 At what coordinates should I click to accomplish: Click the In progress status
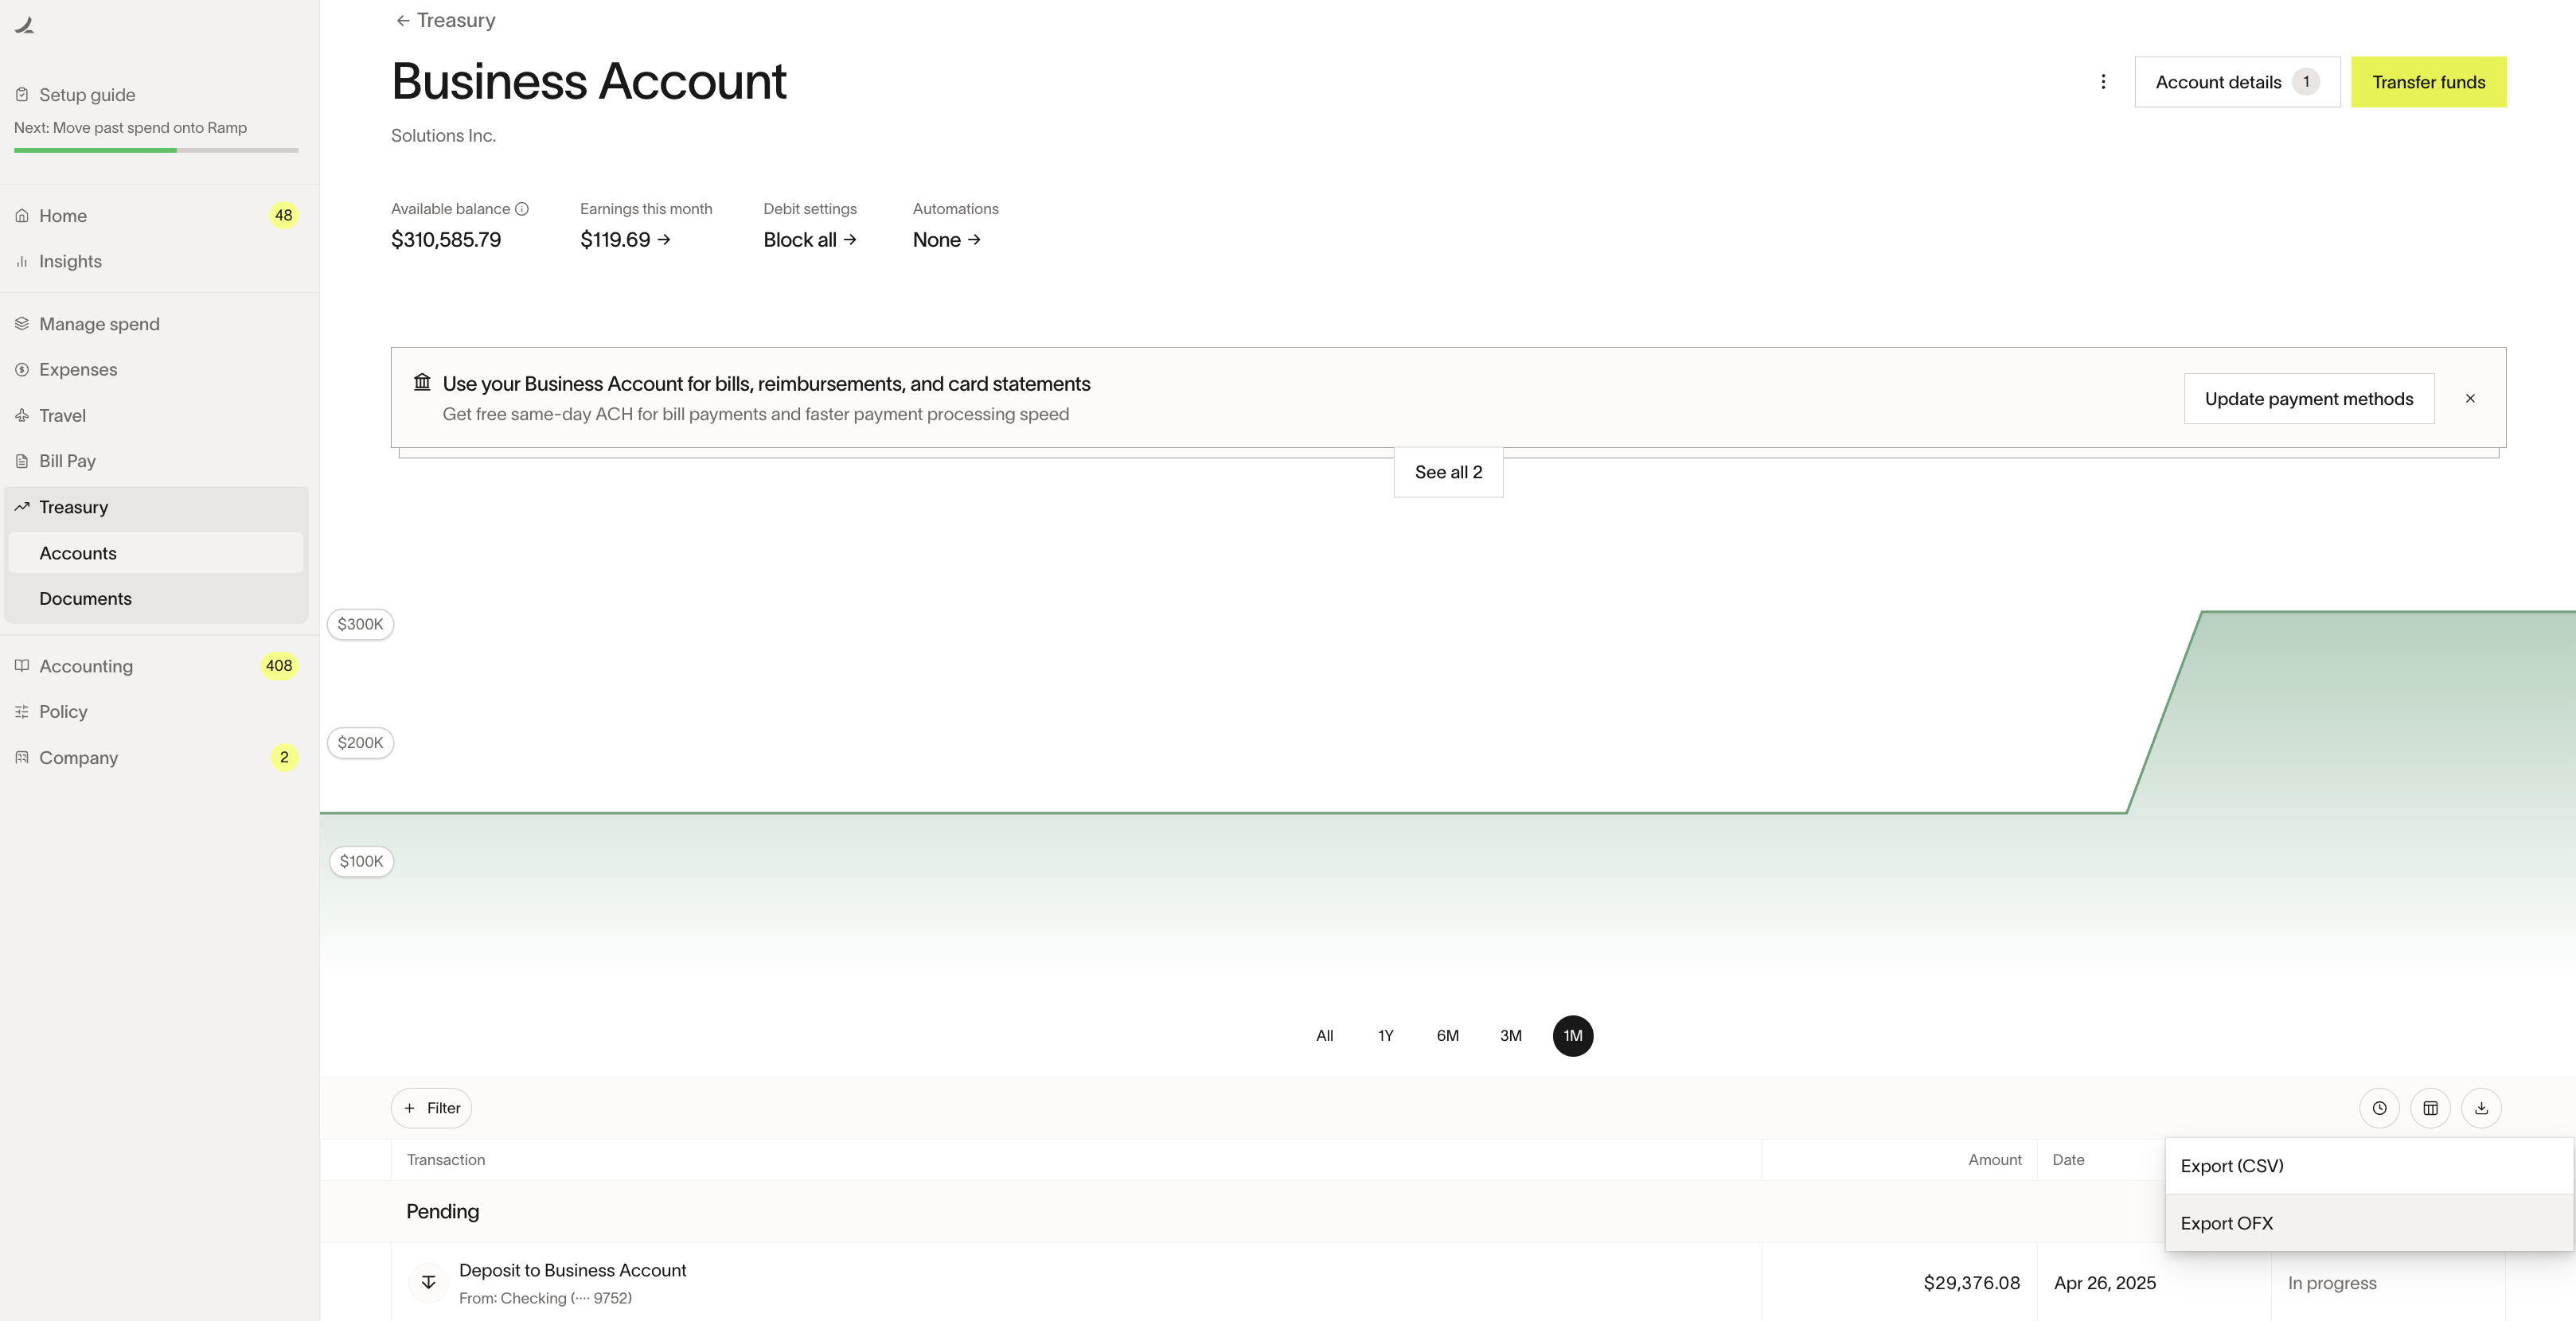[2332, 1283]
